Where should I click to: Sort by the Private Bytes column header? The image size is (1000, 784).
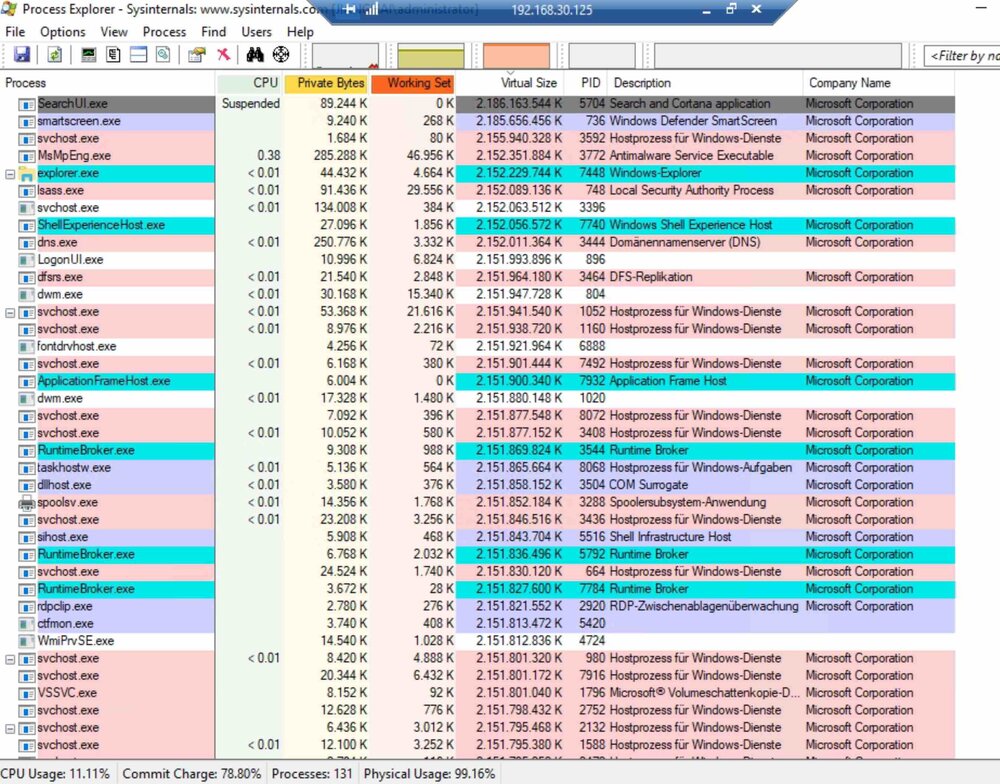tap(325, 83)
